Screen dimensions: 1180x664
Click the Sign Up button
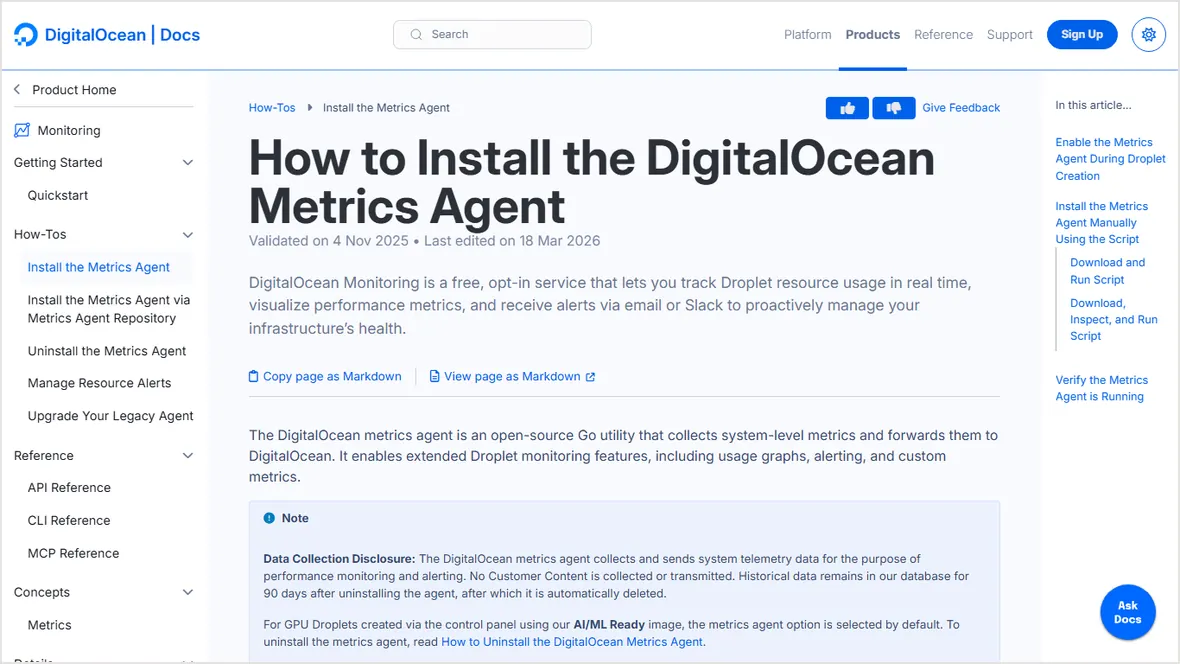coord(1081,35)
